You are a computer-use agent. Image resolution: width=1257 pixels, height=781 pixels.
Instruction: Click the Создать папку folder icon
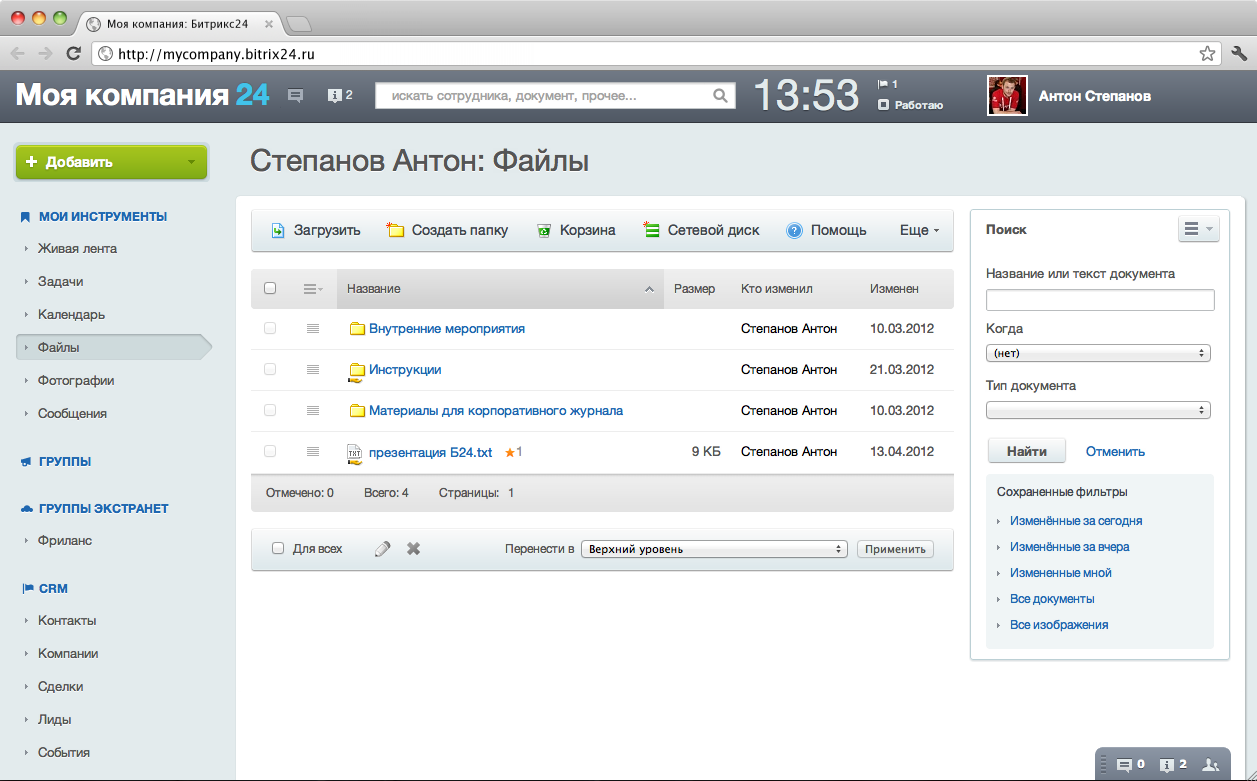pyautogui.click(x=395, y=230)
